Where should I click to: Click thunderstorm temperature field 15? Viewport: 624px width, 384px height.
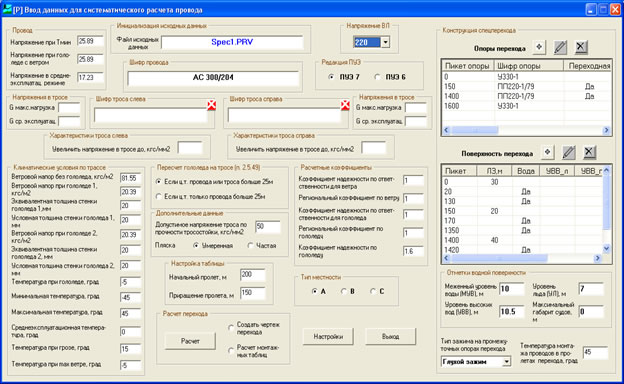tap(130, 349)
